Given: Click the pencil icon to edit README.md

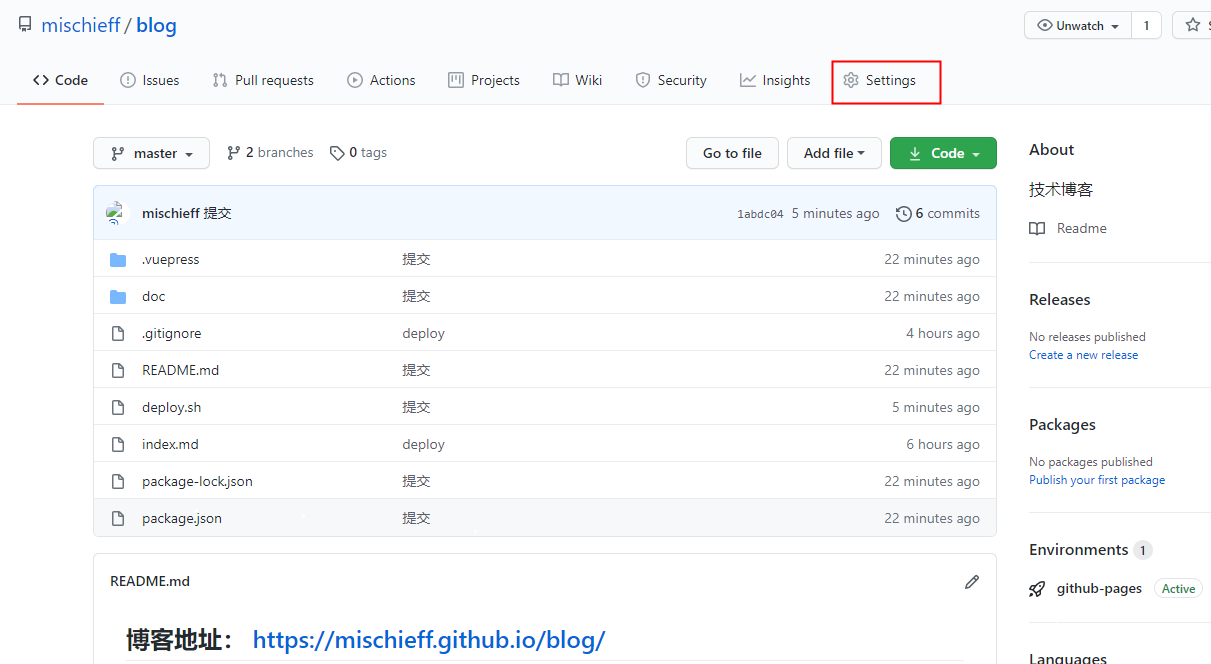Looking at the screenshot, I should [x=971, y=582].
